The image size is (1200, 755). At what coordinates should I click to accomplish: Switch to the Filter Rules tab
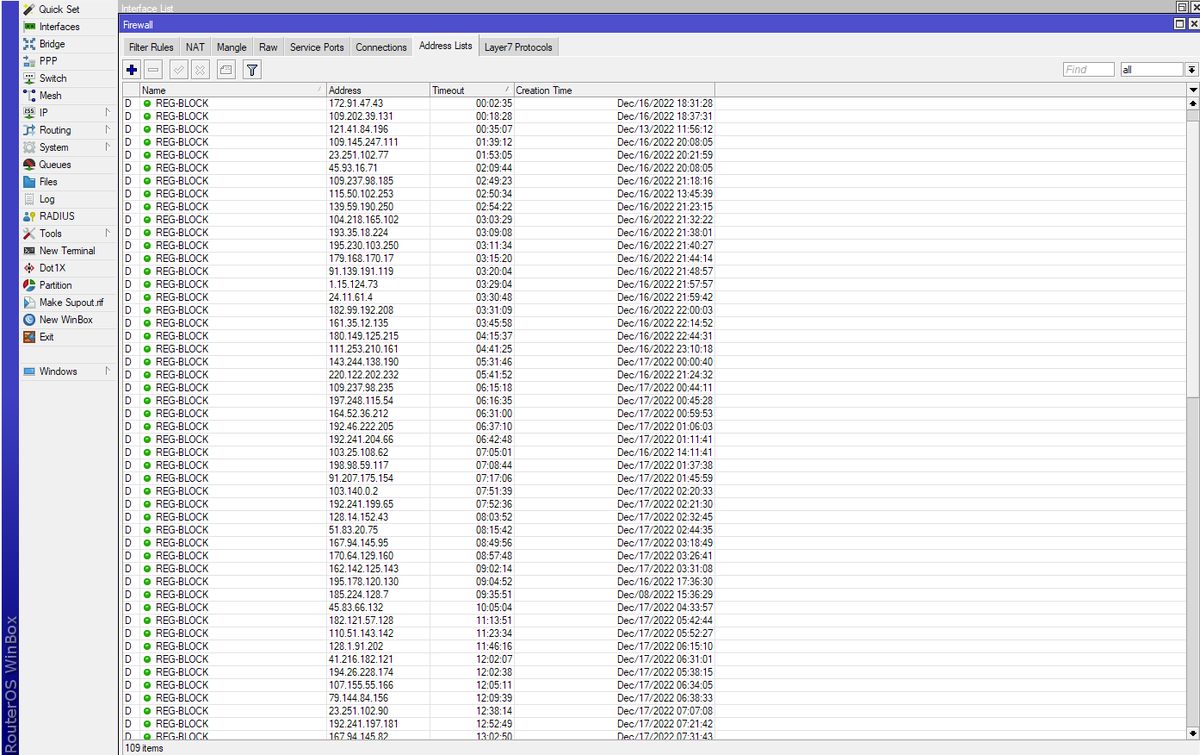pyautogui.click(x=151, y=47)
